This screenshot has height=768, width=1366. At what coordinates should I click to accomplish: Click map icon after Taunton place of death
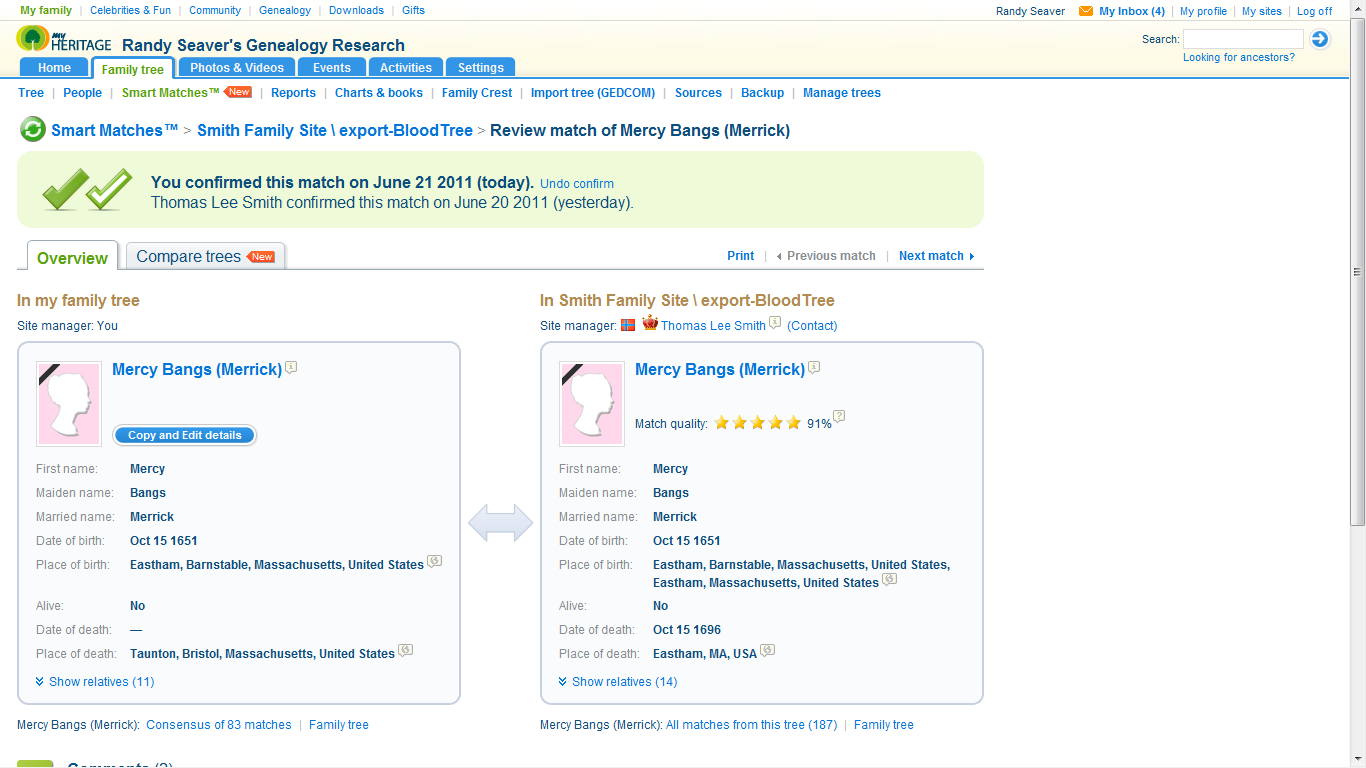click(x=405, y=650)
